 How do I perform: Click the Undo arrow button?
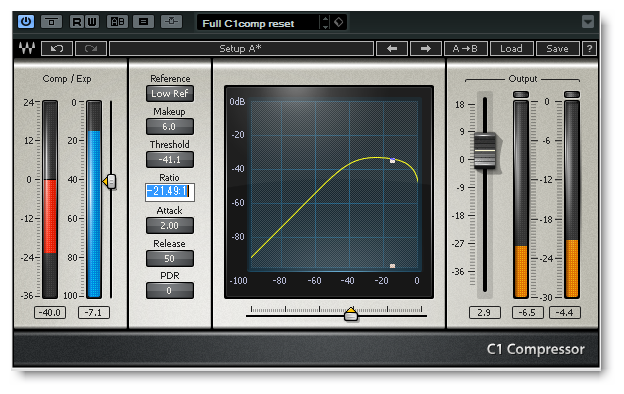pyautogui.click(x=57, y=49)
